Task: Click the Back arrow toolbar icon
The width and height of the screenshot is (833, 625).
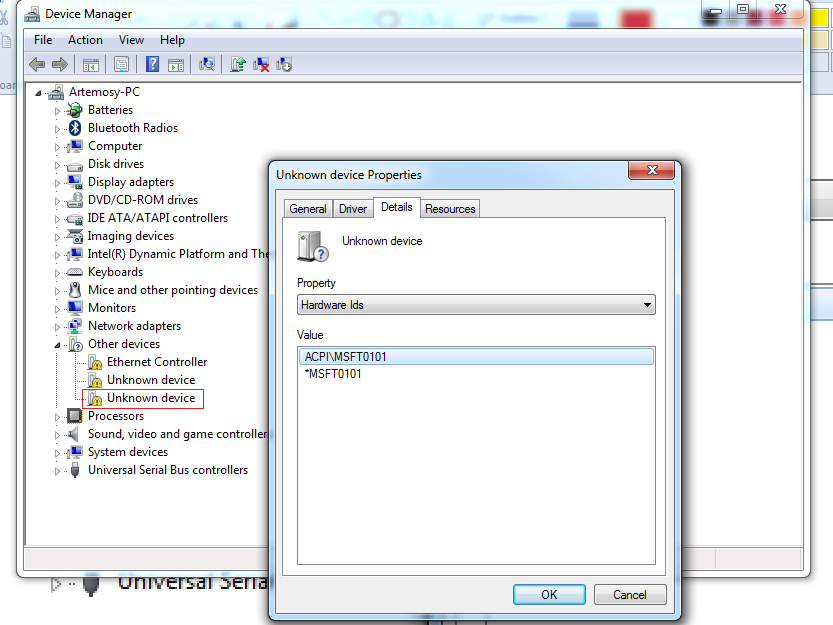Action: (x=37, y=65)
